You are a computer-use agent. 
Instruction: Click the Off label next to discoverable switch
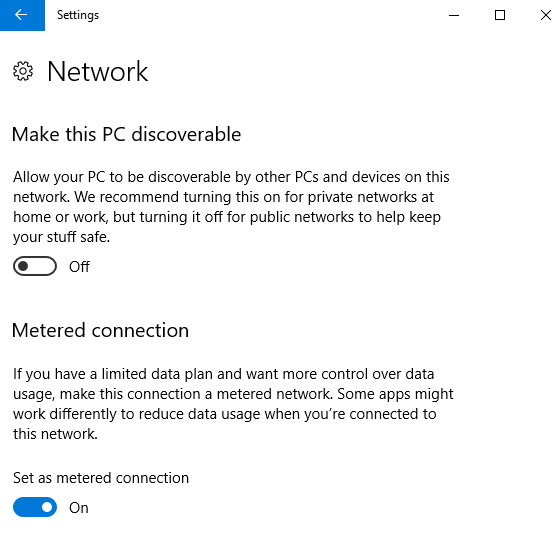[x=79, y=266]
